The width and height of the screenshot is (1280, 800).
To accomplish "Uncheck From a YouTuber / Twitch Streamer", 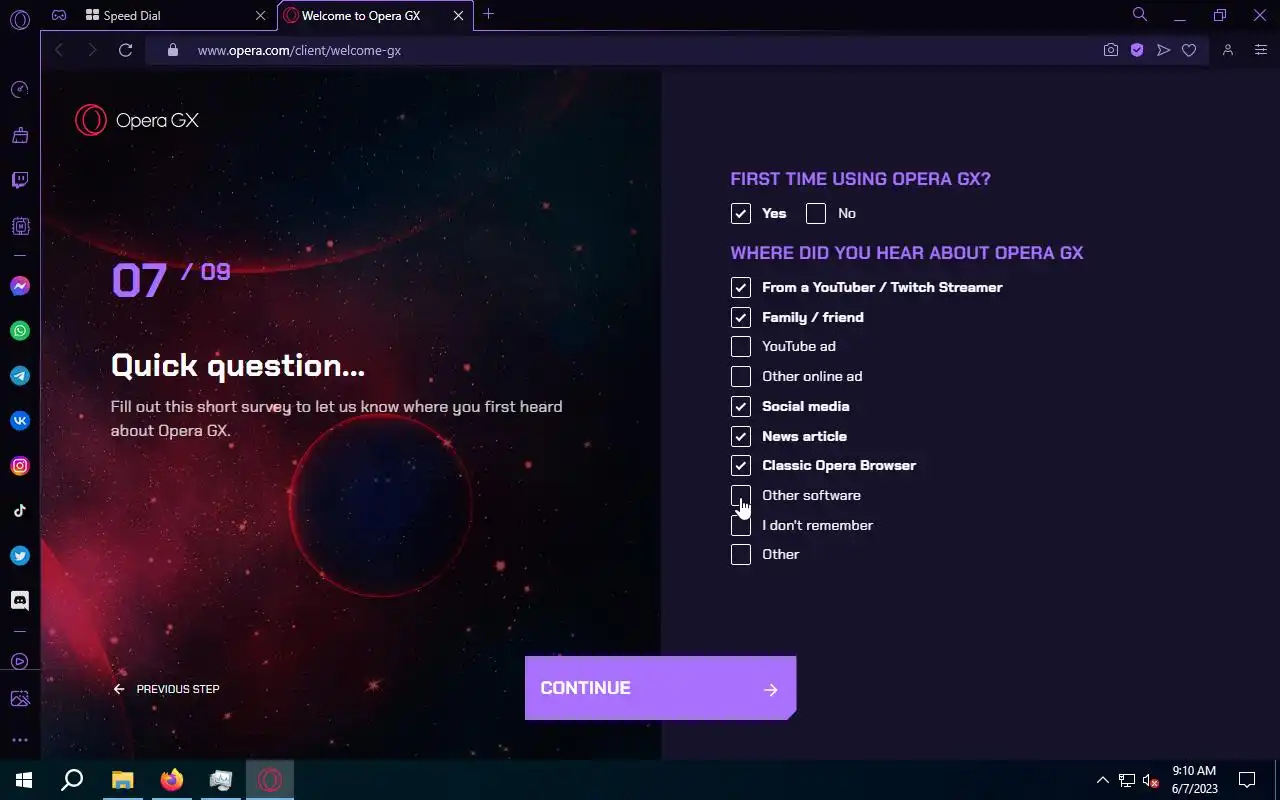I will point(740,287).
